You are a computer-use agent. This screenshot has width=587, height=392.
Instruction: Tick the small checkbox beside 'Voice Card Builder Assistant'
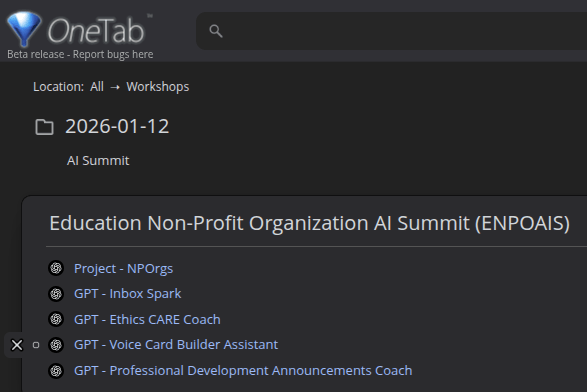tap(36, 345)
